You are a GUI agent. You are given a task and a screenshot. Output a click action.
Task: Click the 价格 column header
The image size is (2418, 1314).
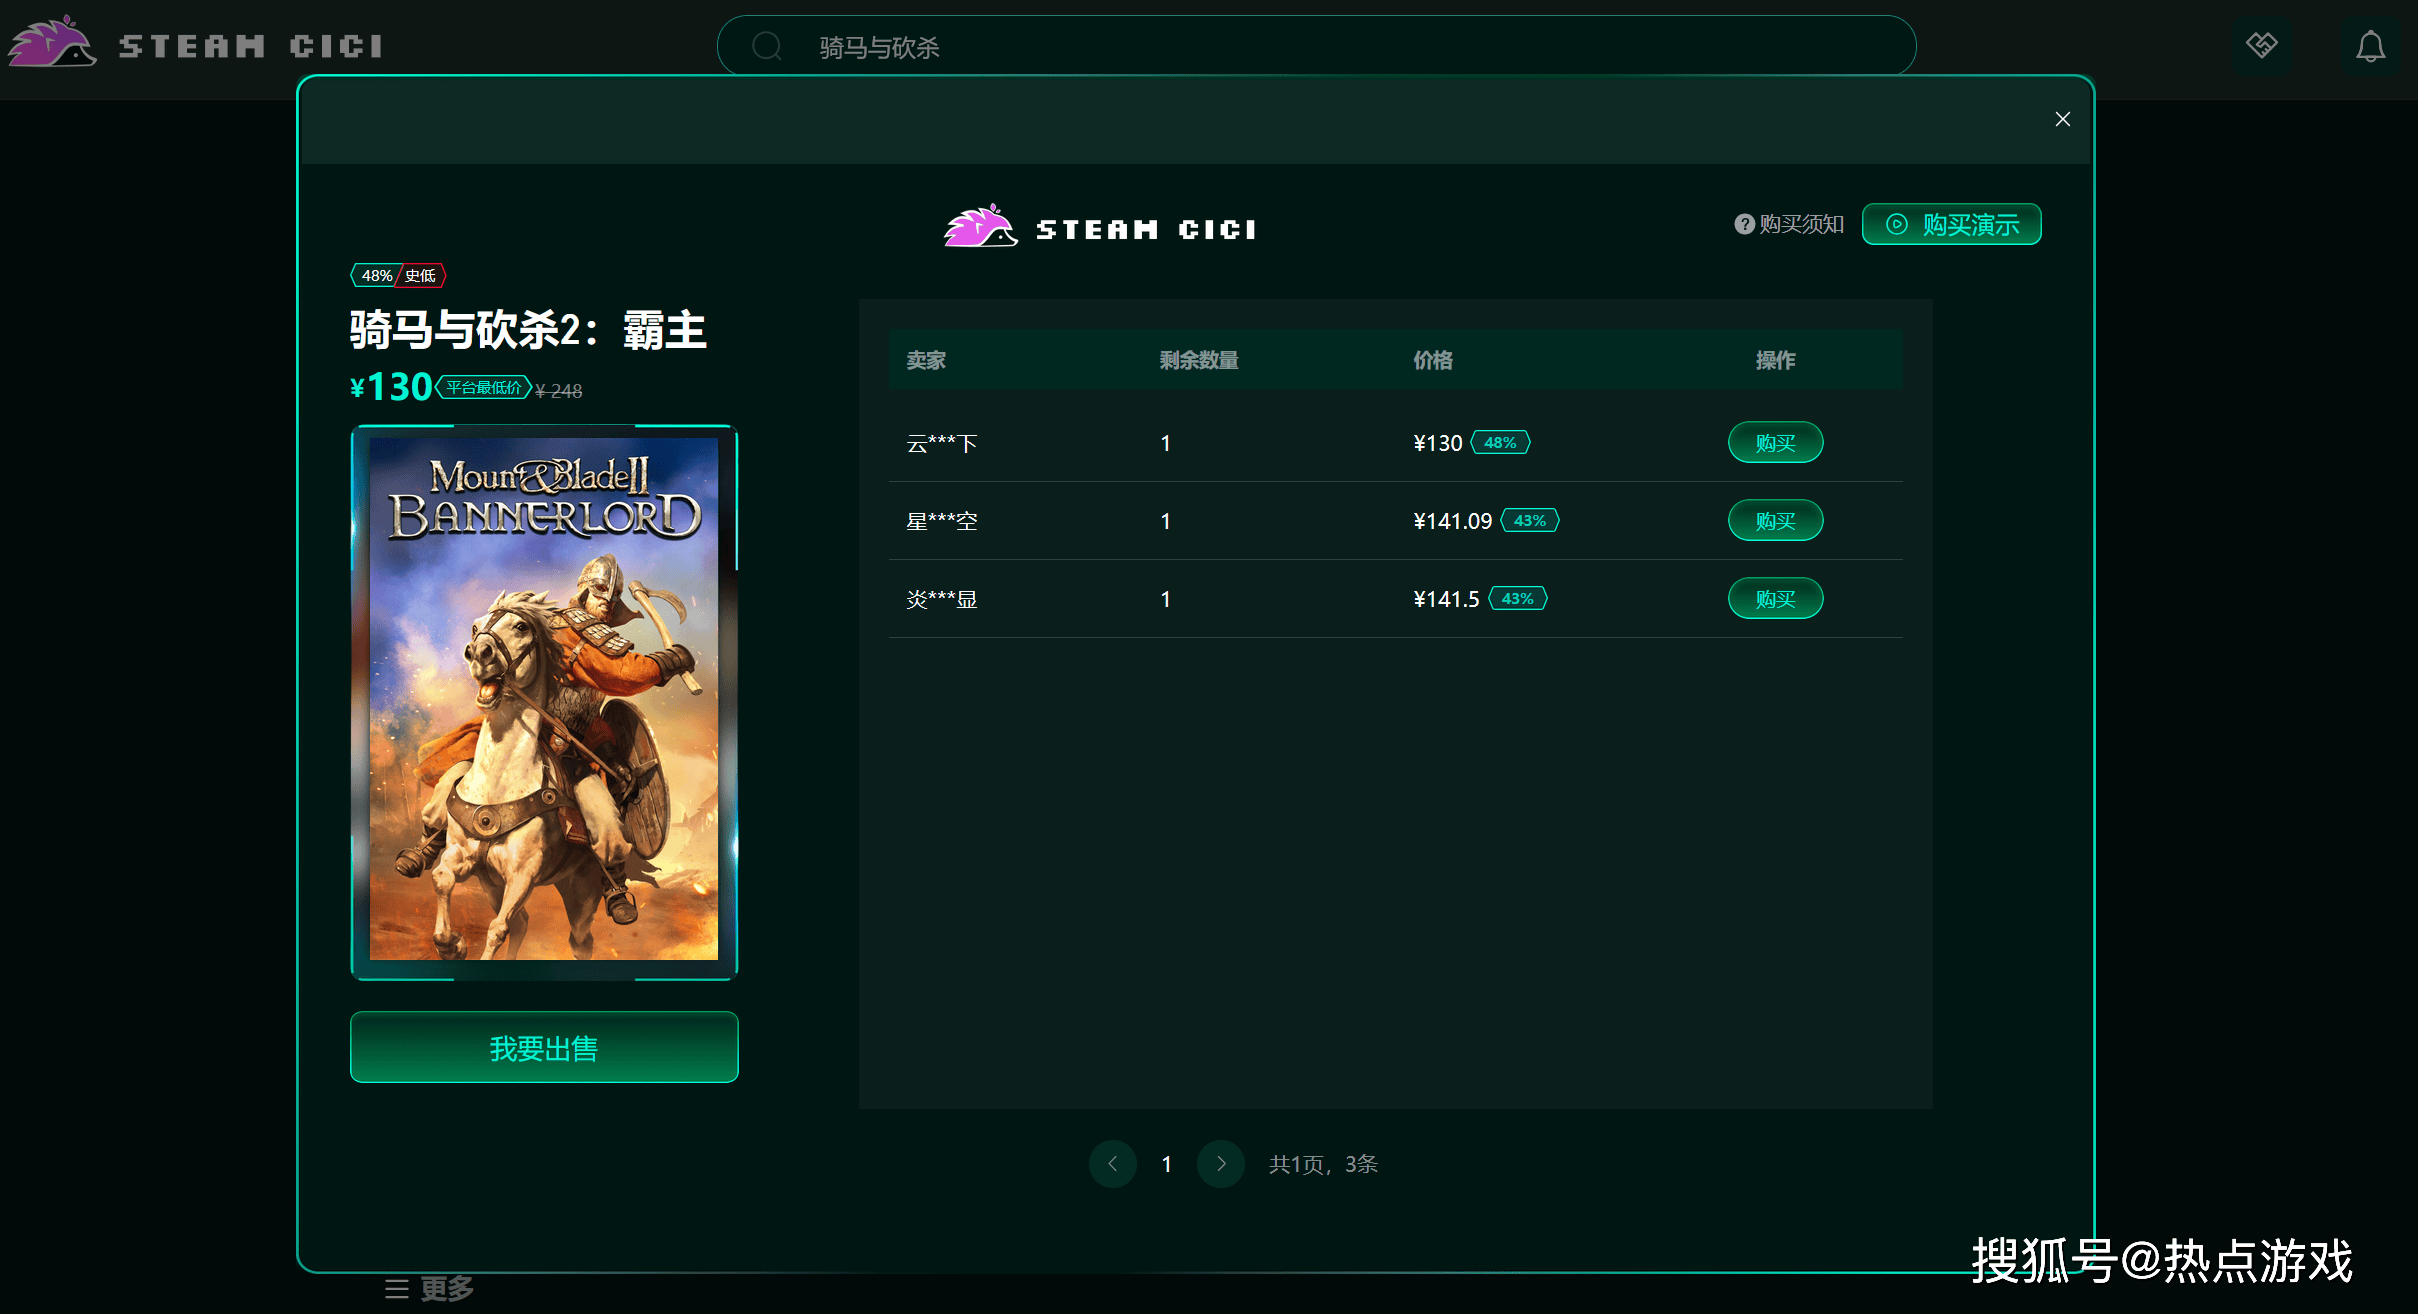[x=1432, y=360]
